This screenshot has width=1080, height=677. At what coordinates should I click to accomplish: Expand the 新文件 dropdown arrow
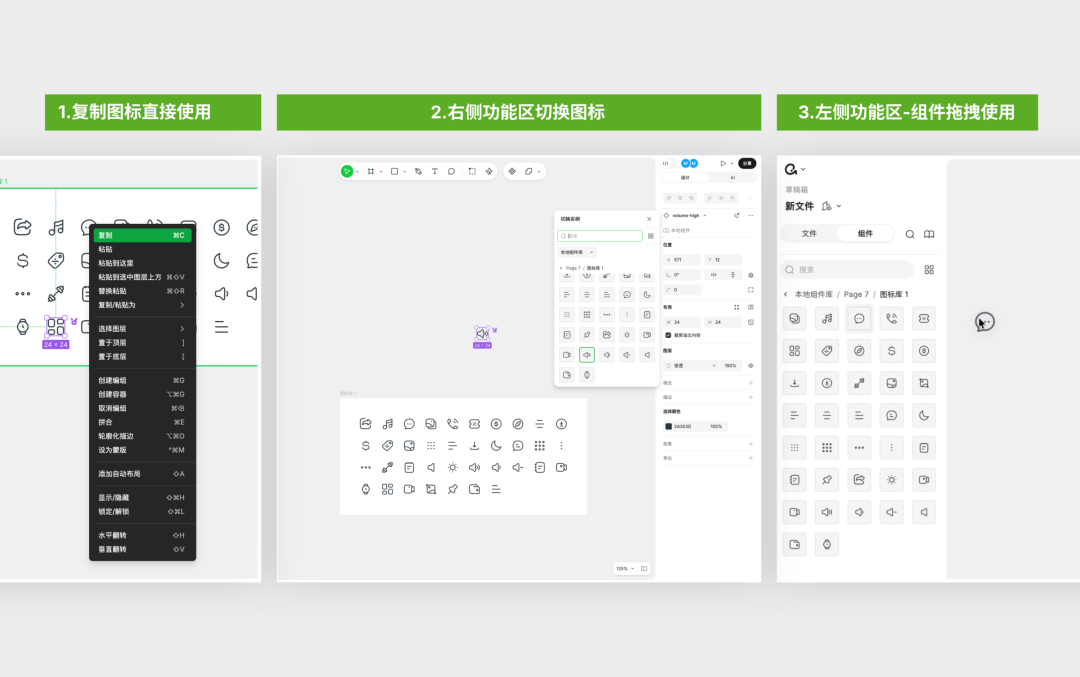pyautogui.click(x=839, y=206)
